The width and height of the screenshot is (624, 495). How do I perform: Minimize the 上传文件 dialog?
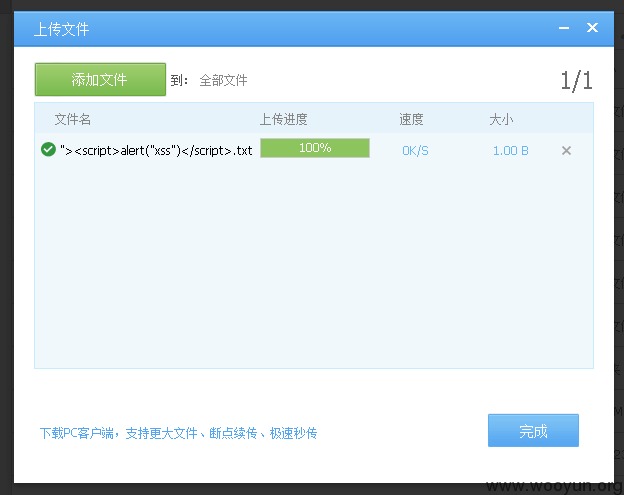coord(564,28)
